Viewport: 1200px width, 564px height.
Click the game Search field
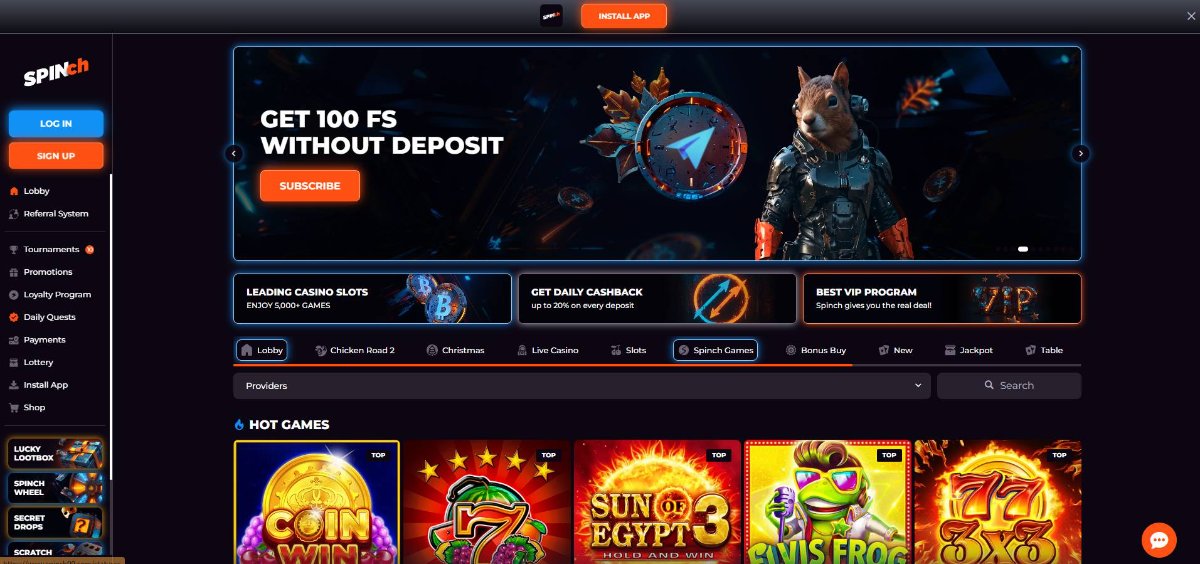click(x=1009, y=385)
